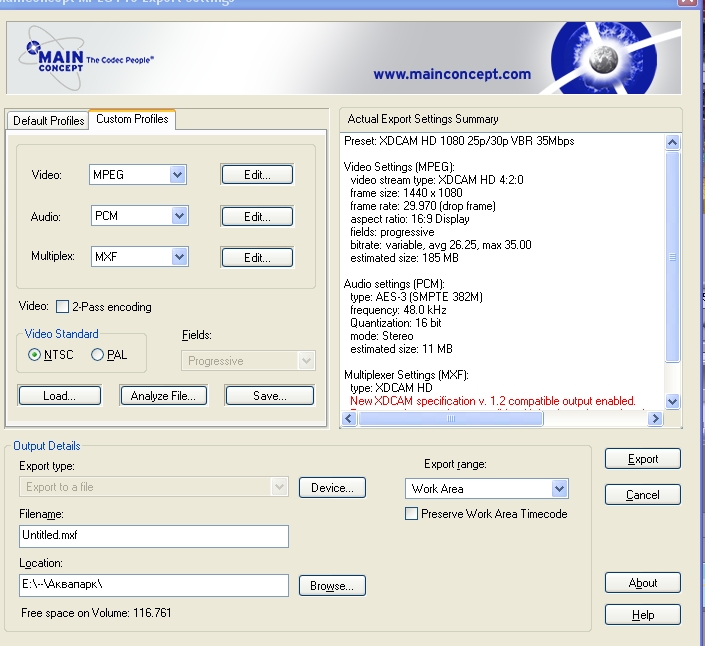Toggle Preserve Work Area Timecode
Viewport: 705px width, 646px height.
click(411, 514)
